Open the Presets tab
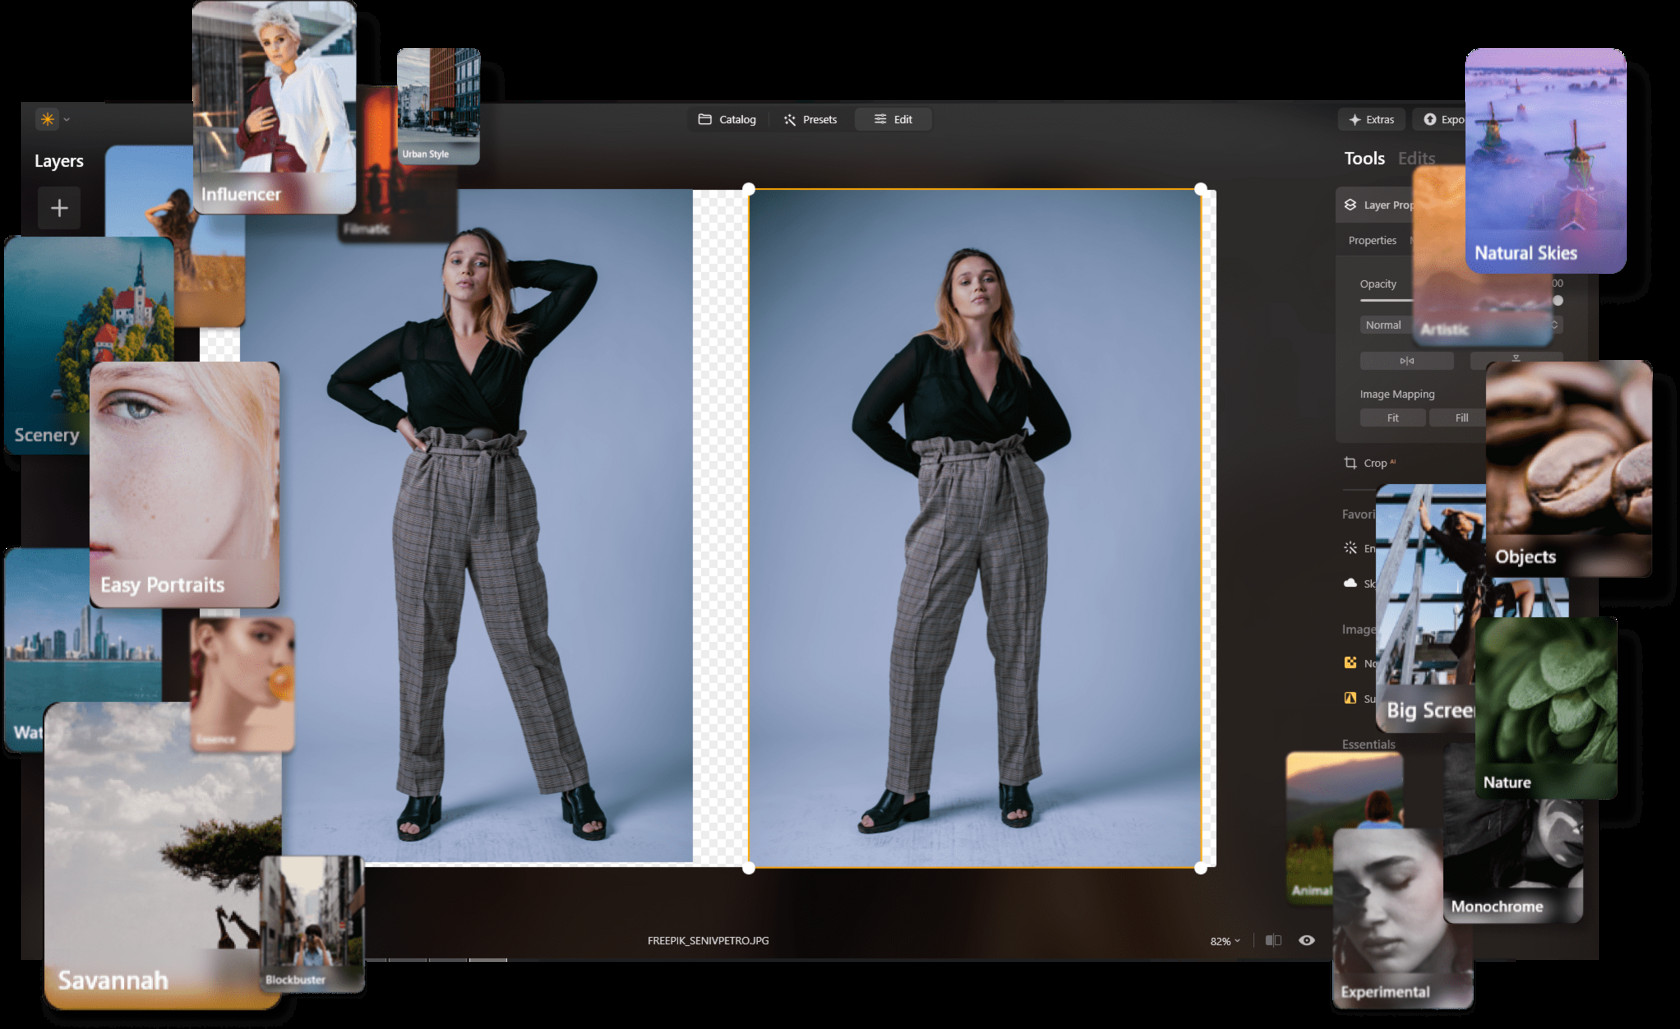This screenshot has width=1680, height=1029. 811,119
